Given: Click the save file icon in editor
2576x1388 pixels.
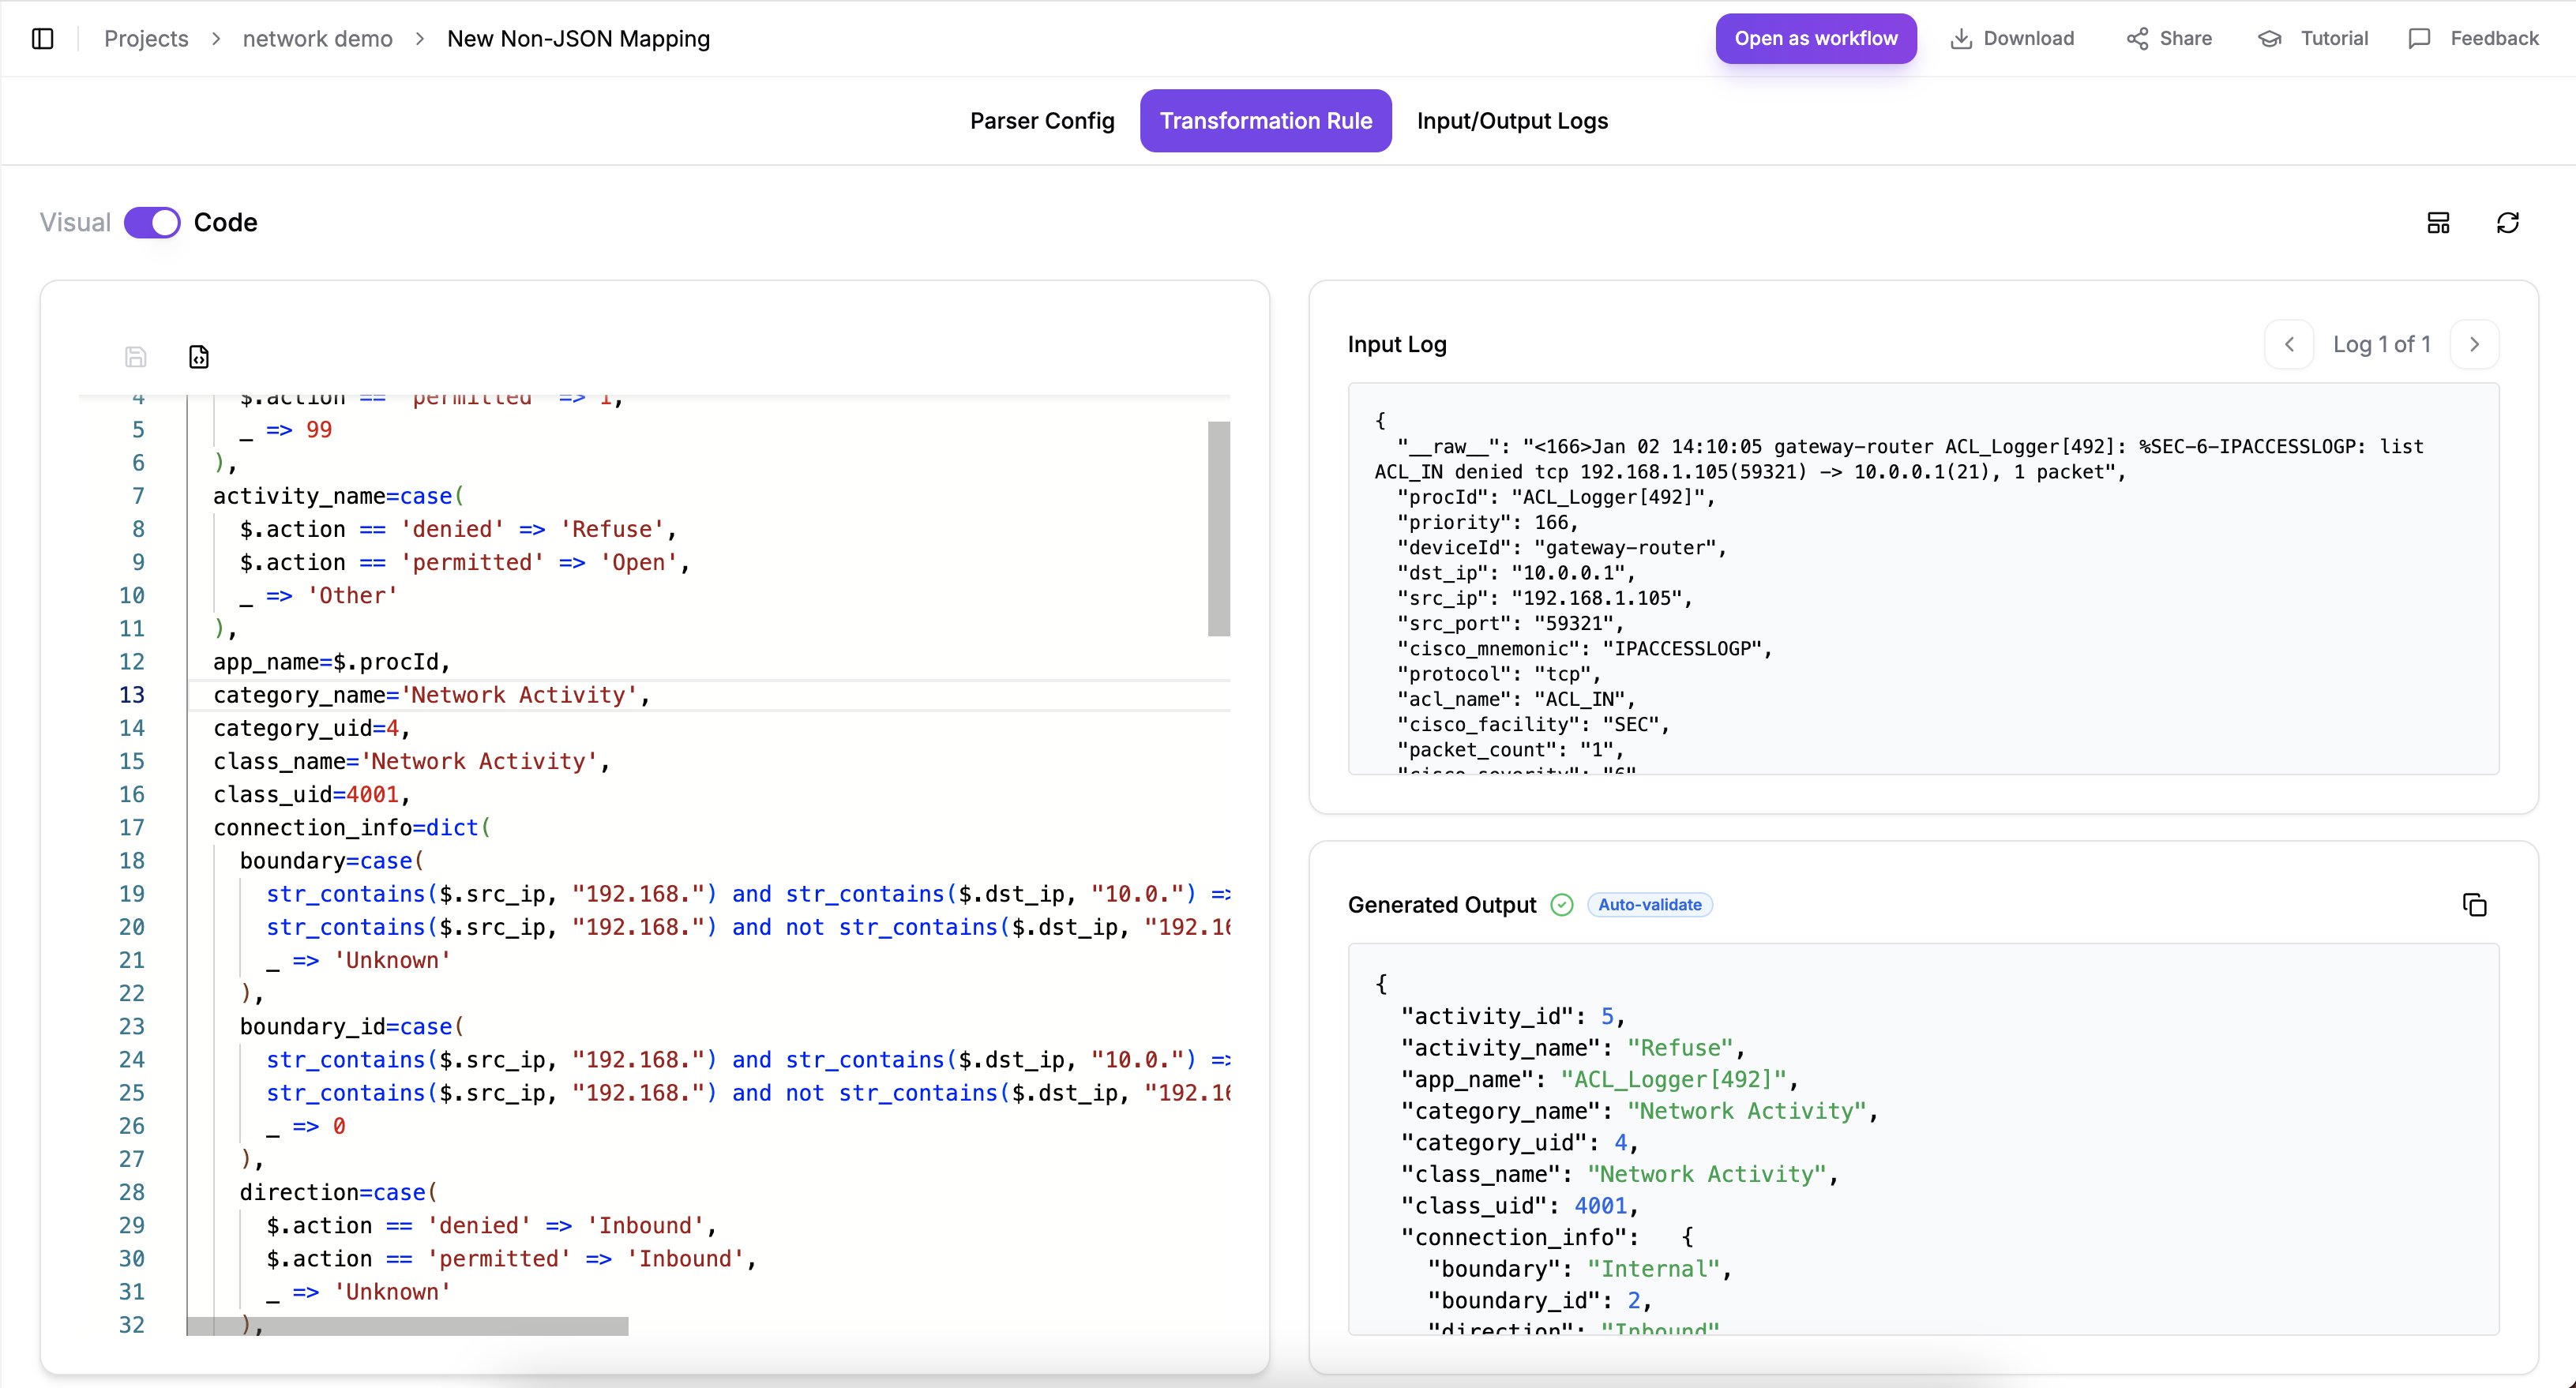Looking at the screenshot, I should (x=136, y=357).
